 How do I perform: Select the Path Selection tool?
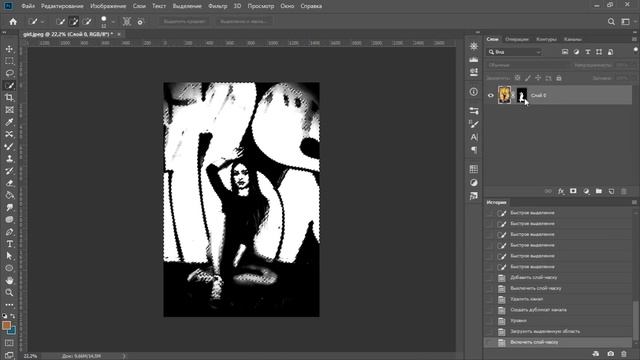[9, 256]
